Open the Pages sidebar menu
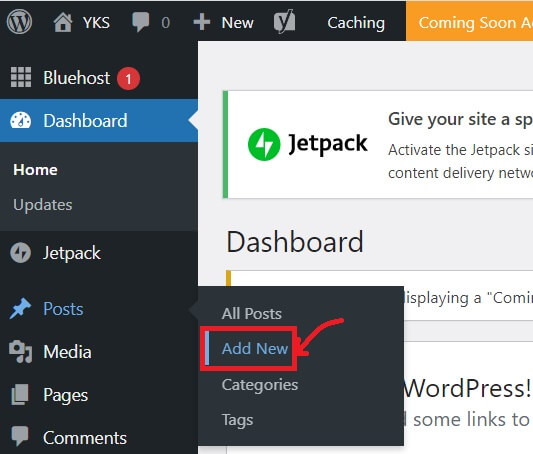 (x=66, y=395)
